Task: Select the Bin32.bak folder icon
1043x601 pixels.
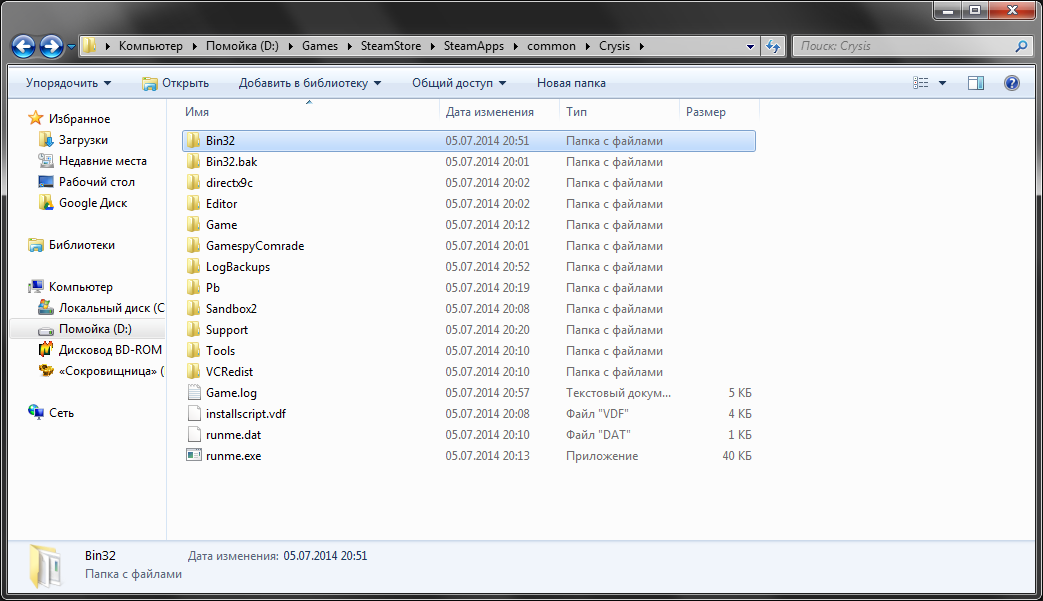Action: [x=194, y=162]
